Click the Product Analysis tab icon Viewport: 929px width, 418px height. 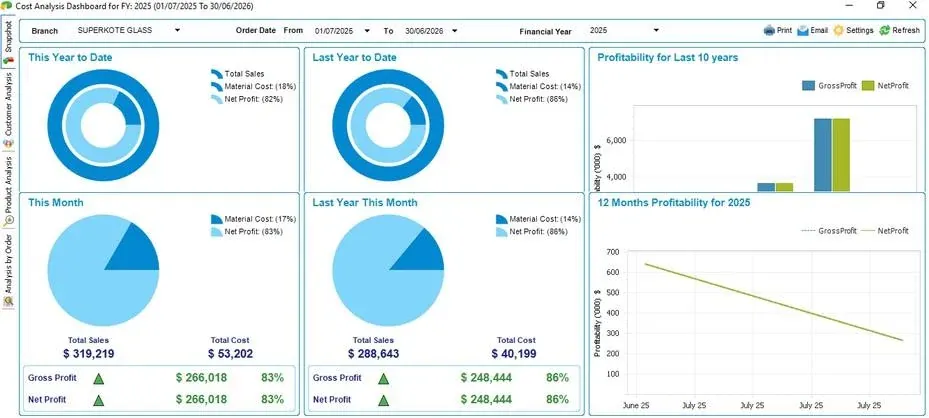tap(9, 221)
